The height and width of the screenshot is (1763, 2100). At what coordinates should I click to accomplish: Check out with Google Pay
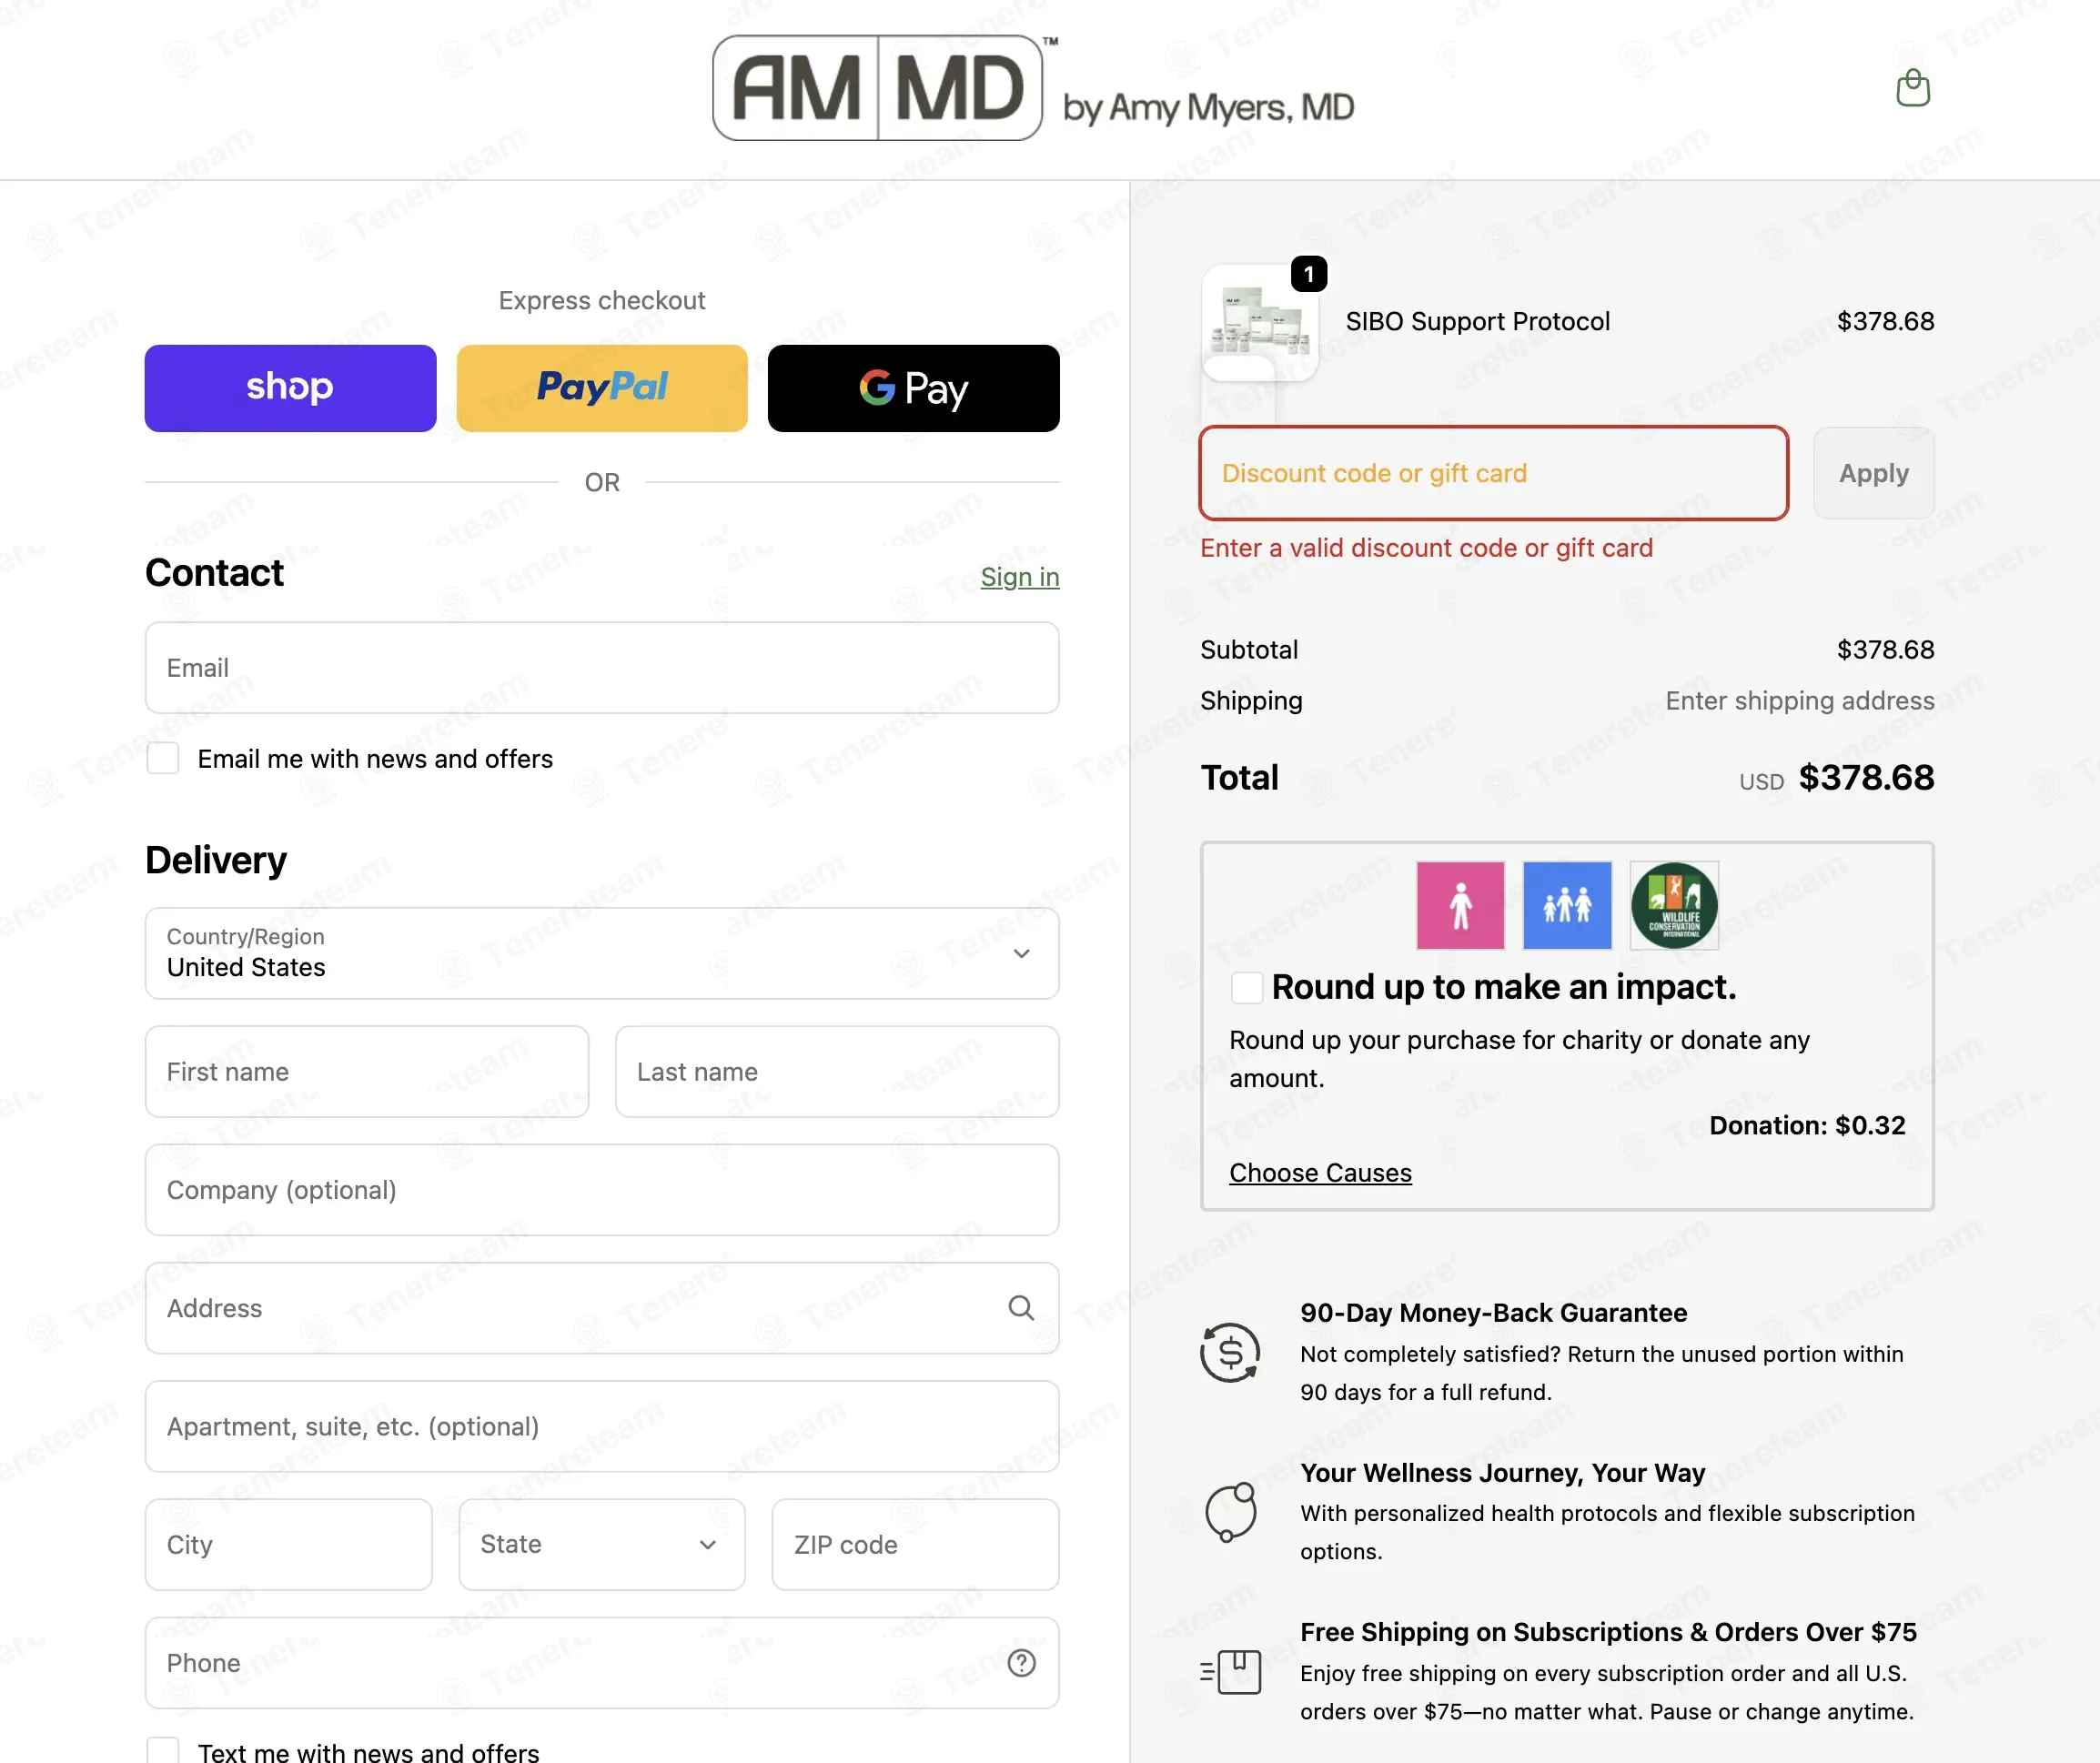click(914, 388)
